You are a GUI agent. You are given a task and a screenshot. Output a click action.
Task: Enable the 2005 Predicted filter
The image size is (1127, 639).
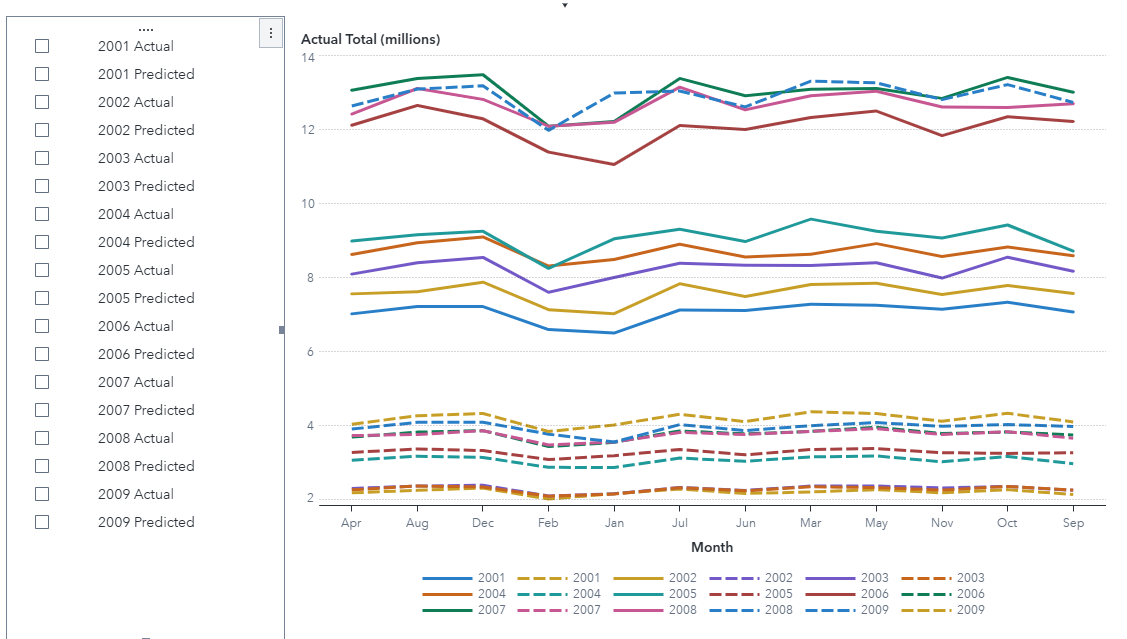[x=41, y=298]
